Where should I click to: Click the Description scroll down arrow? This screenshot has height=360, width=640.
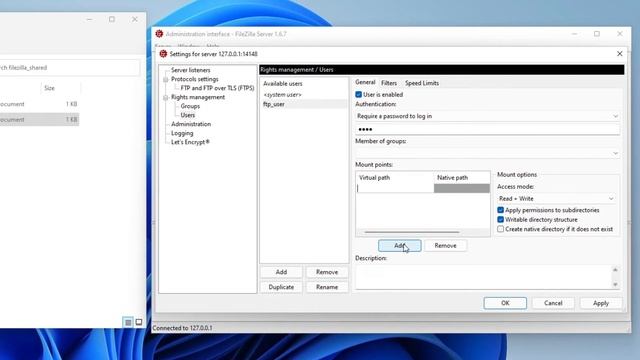615,284
